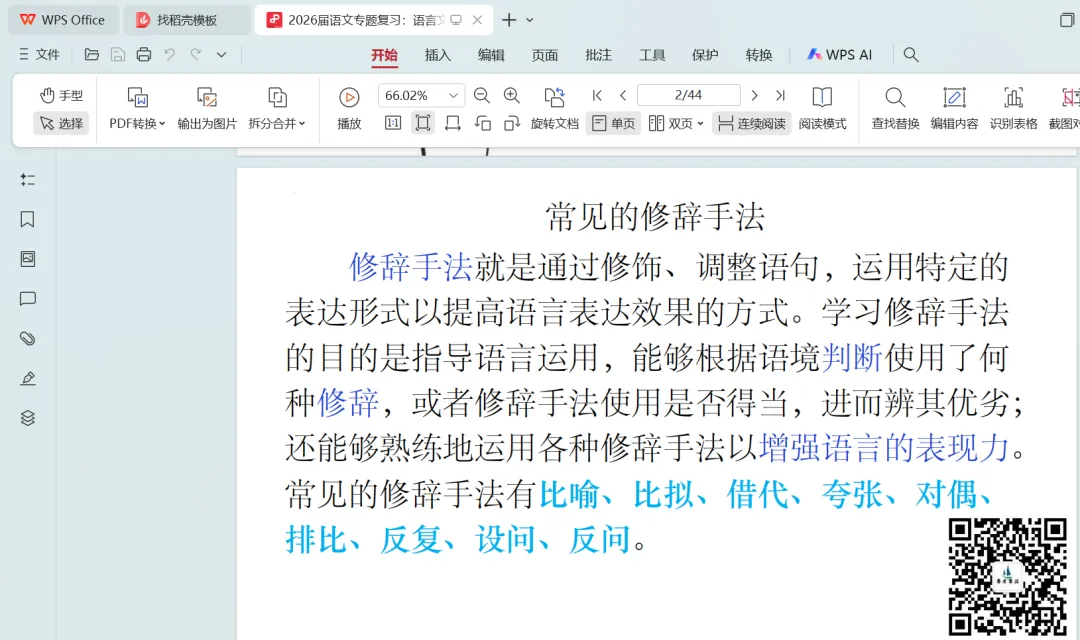The width and height of the screenshot is (1080, 640).
Task: Switch to the 工具 ribbon tab
Action: 652,55
